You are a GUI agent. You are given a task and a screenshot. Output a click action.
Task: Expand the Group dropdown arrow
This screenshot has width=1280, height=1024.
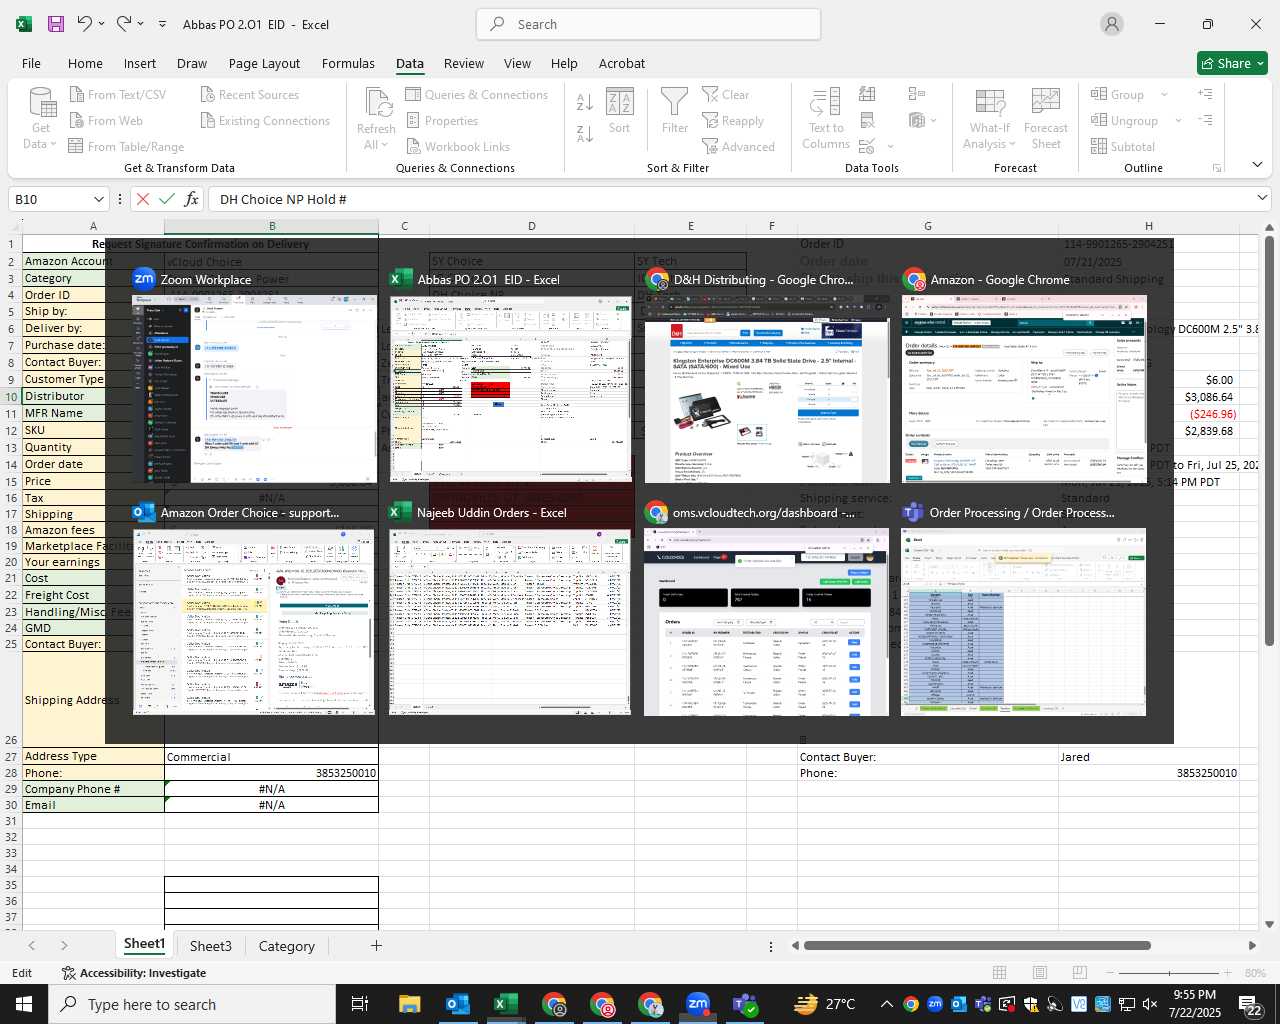coord(1164,95)
